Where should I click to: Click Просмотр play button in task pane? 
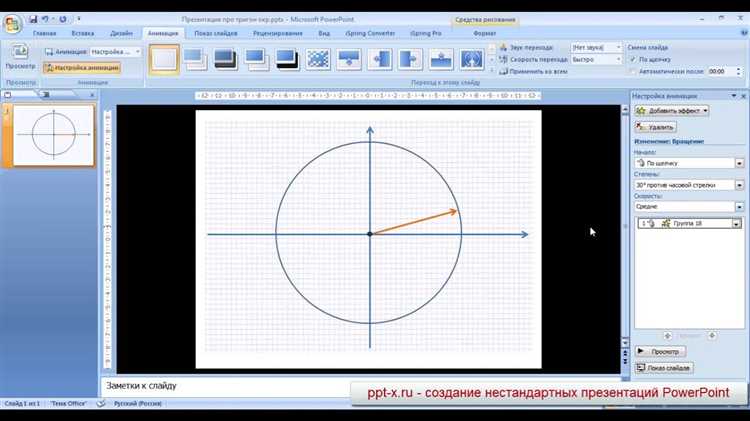[x=660, y=352]
